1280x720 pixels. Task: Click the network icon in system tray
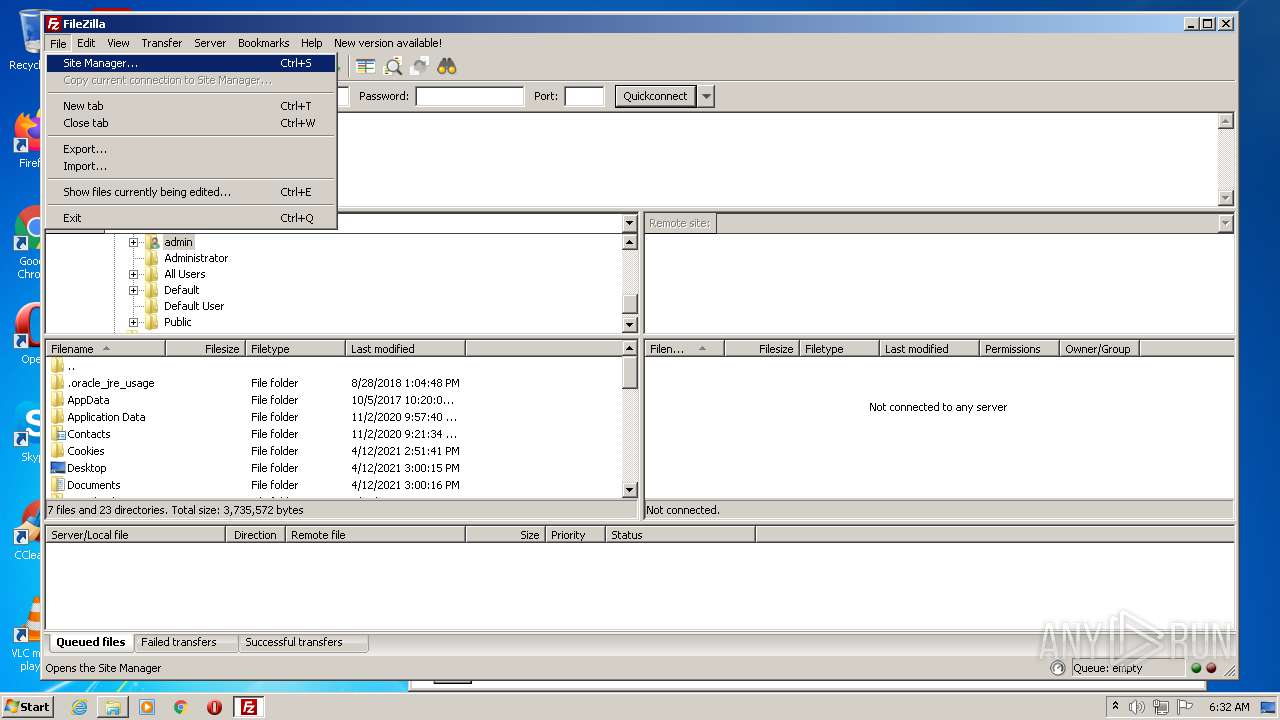click(1160, 707)
